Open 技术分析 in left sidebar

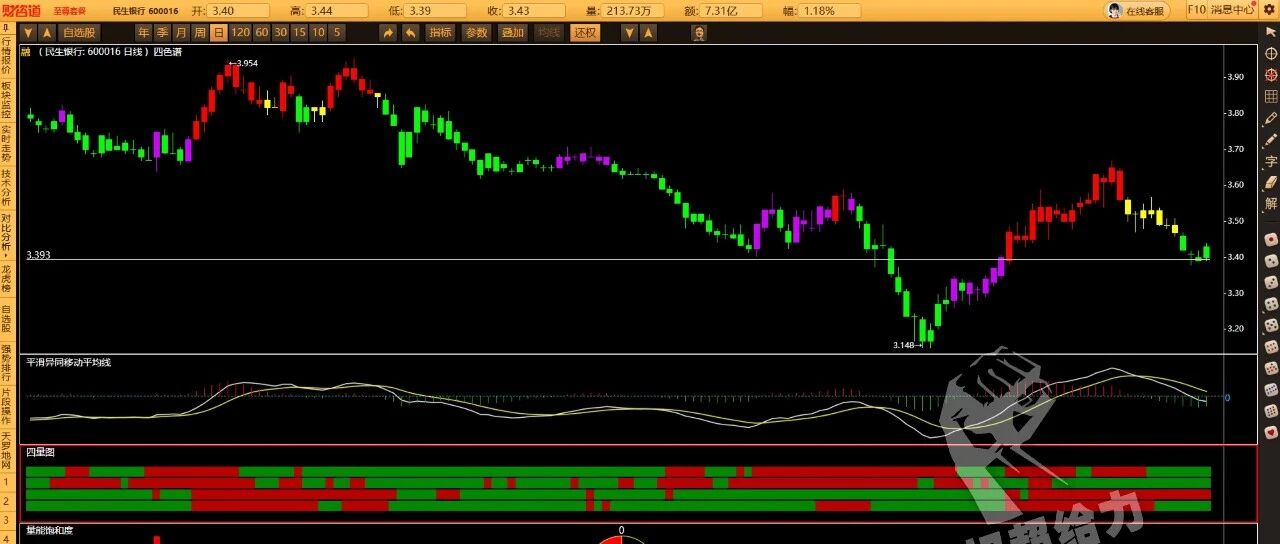(6, 188)
